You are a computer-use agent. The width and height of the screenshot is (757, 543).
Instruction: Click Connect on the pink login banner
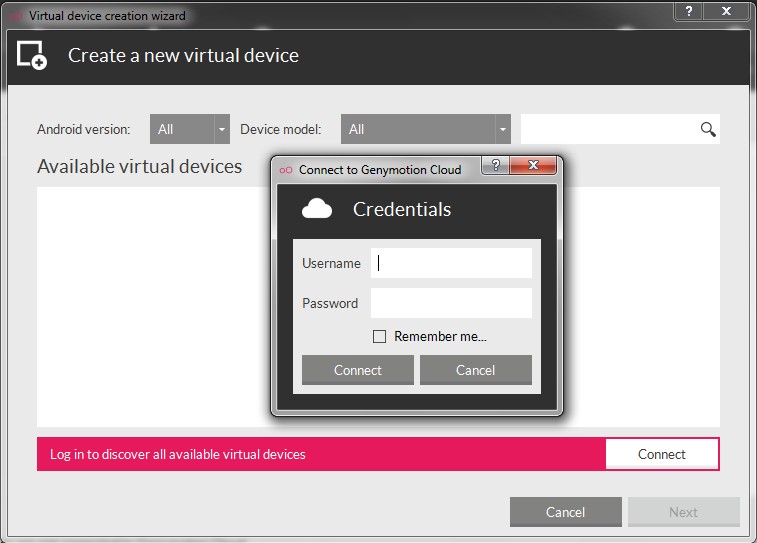click(x=661, y=454)
